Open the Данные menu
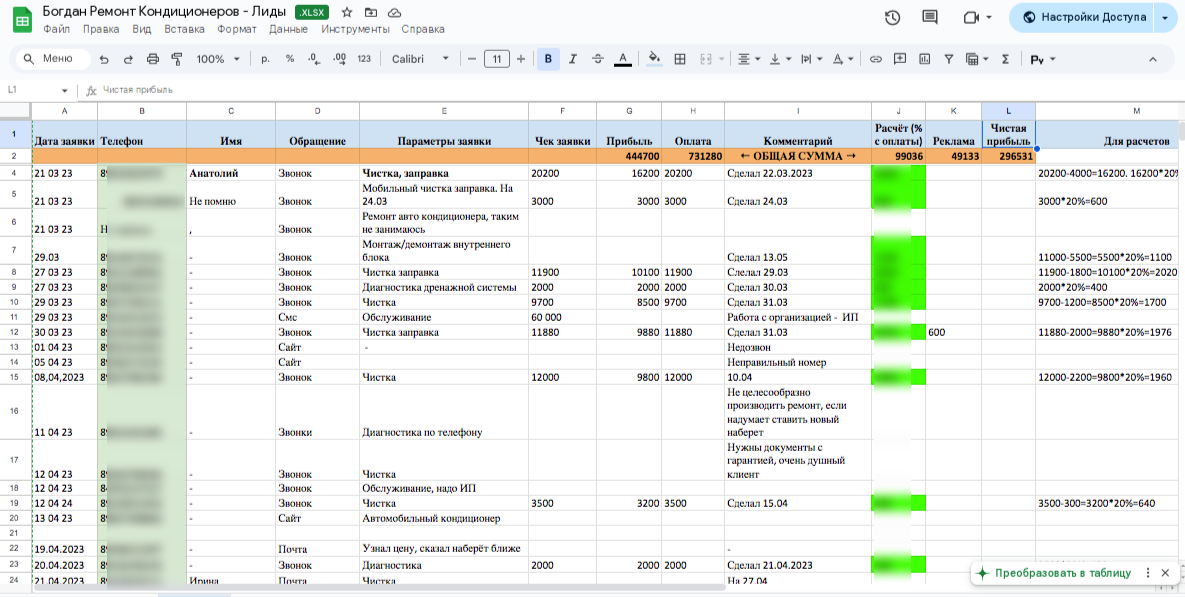 coord(288,29)
